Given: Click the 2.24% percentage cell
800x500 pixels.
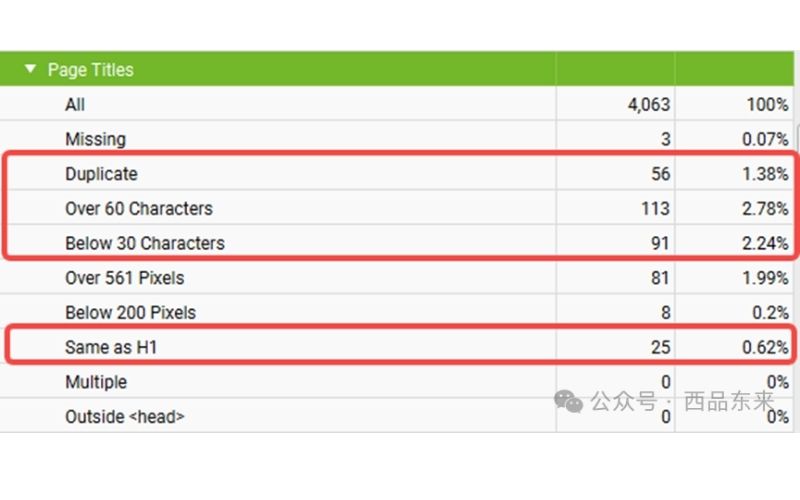Looking at the screenshot, I should tap(765, 243).
